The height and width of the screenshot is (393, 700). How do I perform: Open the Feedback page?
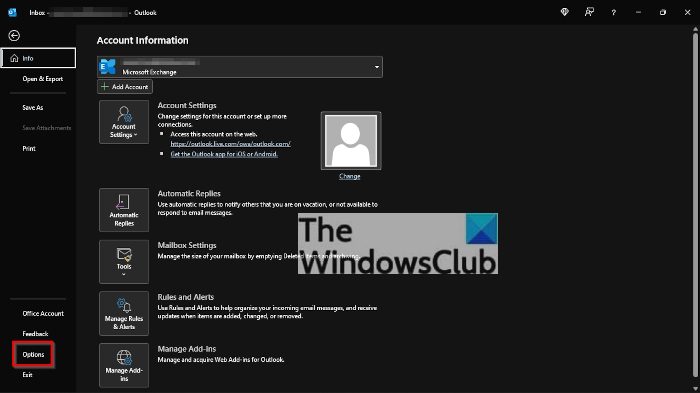(35, 334)
